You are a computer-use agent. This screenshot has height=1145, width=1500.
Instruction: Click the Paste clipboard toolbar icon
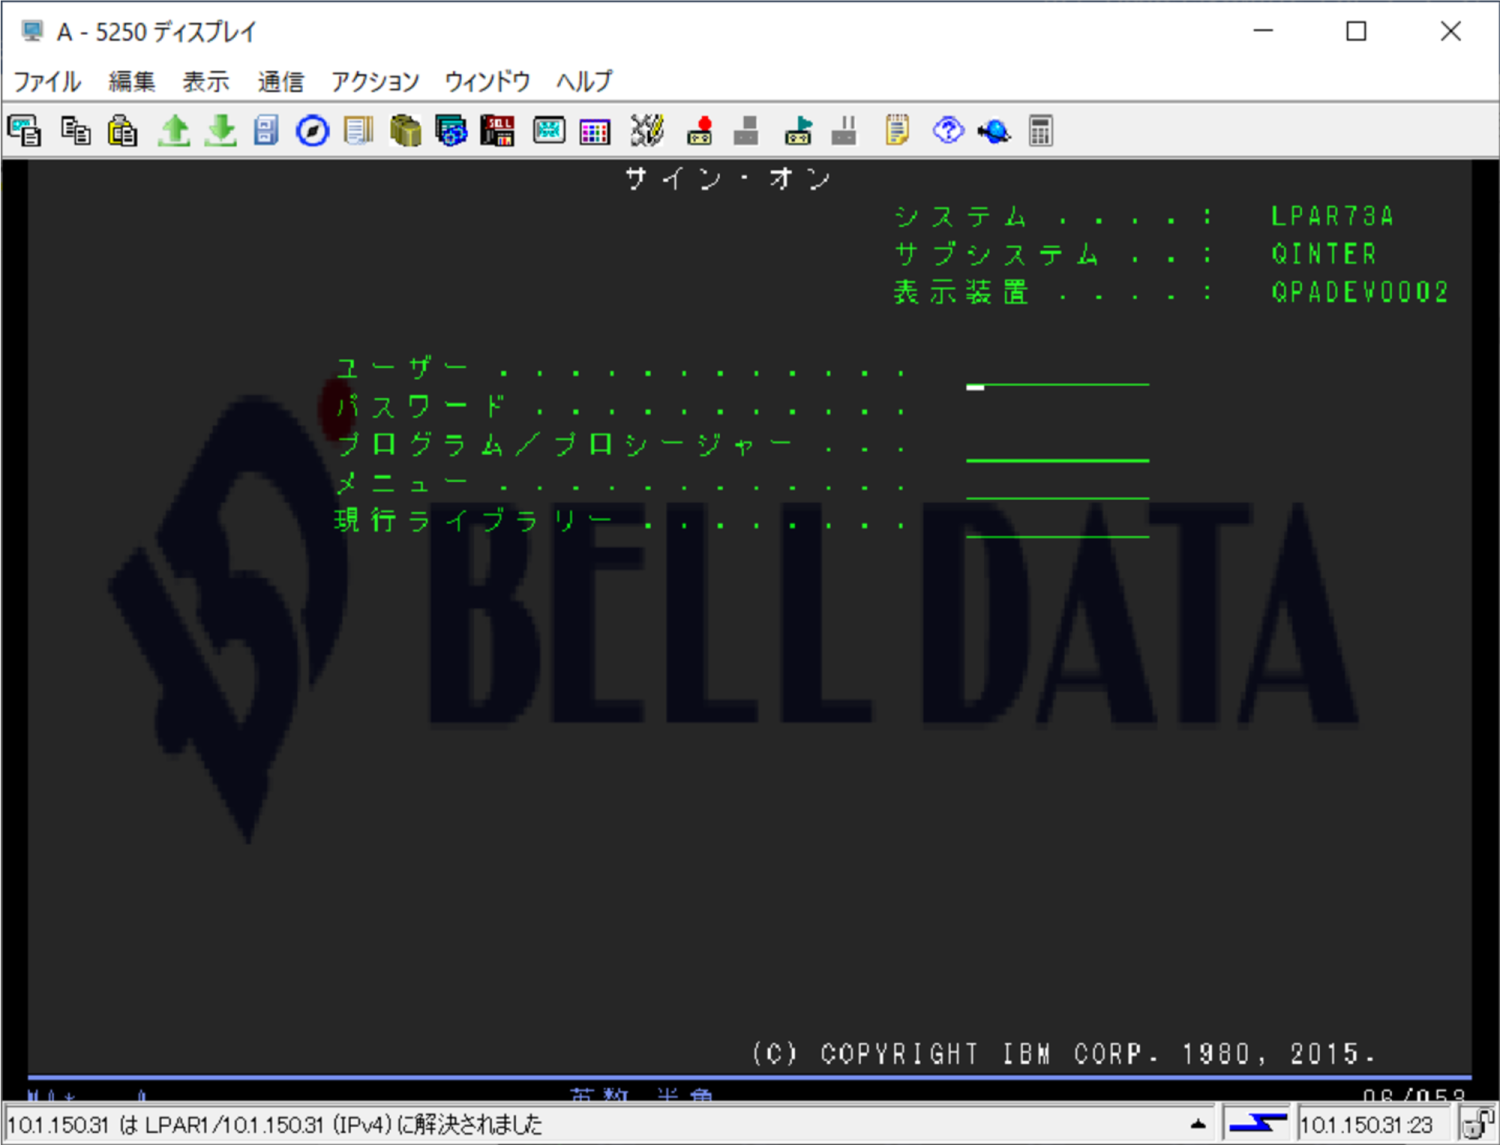tap(123, 131)
